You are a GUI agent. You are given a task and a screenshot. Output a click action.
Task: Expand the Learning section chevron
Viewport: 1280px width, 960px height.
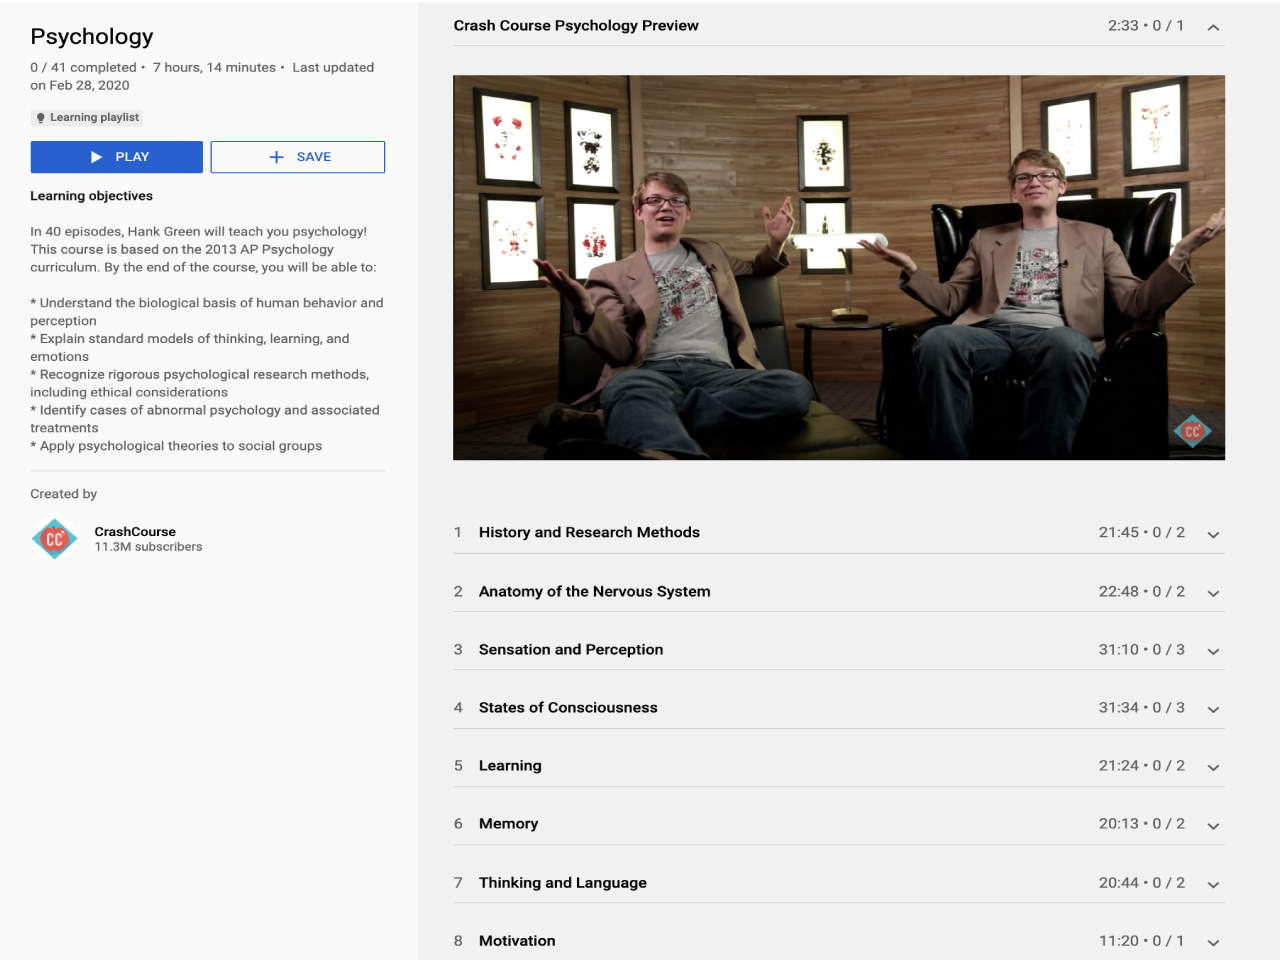tap(1213, 767)
